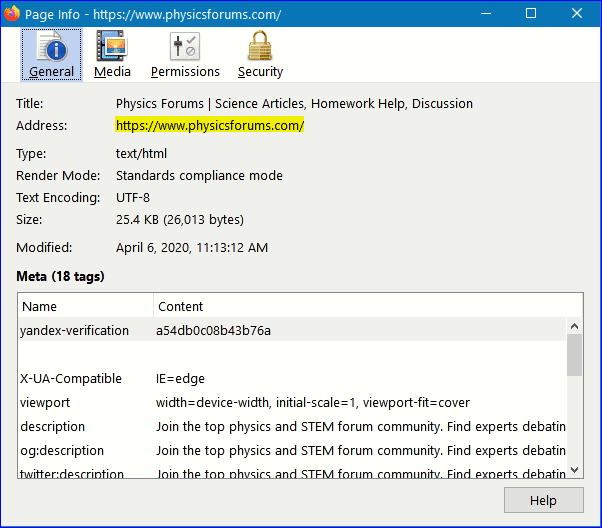Screen dimensions: 602x528
Task: Click the meta list scrollbar thumb
Action: 574,355
